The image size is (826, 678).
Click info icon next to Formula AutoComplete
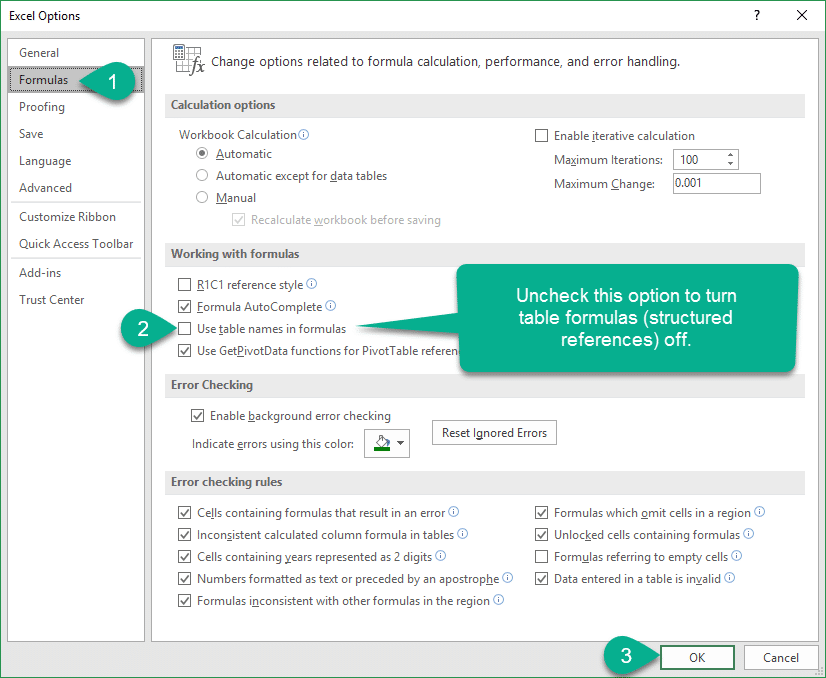pyautogui.click(x=331, y=306)
